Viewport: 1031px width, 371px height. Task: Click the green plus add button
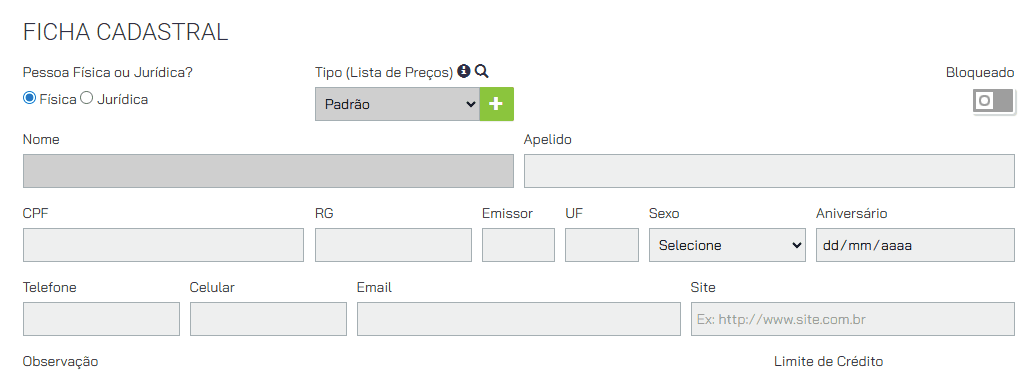point(496,104)
